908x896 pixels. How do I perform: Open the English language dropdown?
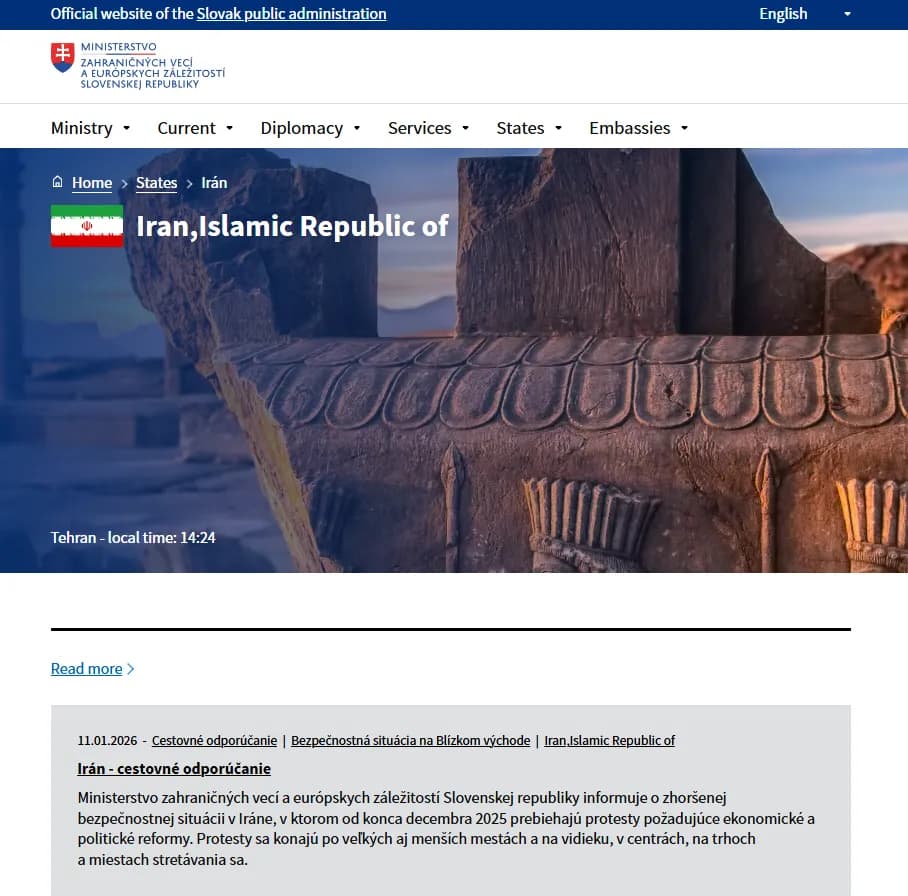pos(804,14)
